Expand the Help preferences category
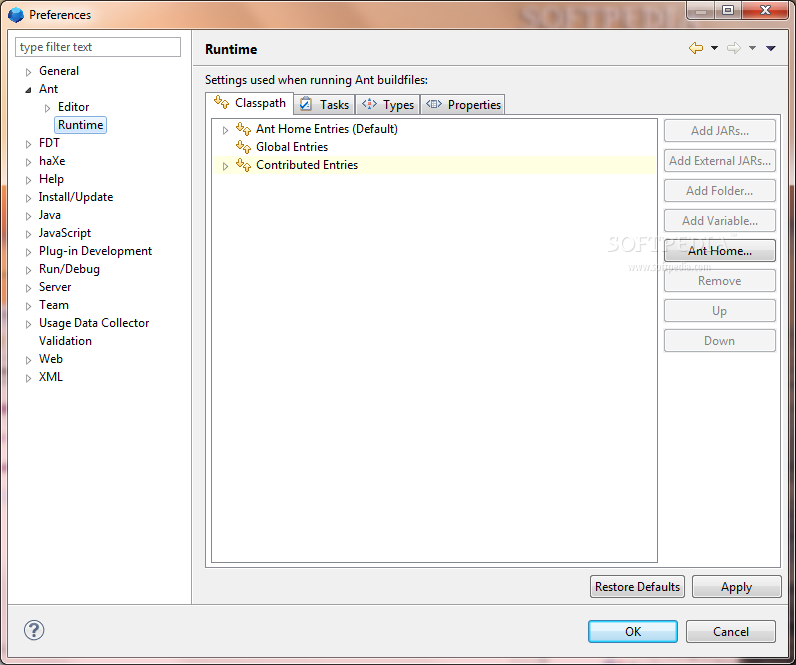This screenshot has height=665, width=796. [28, 180]
